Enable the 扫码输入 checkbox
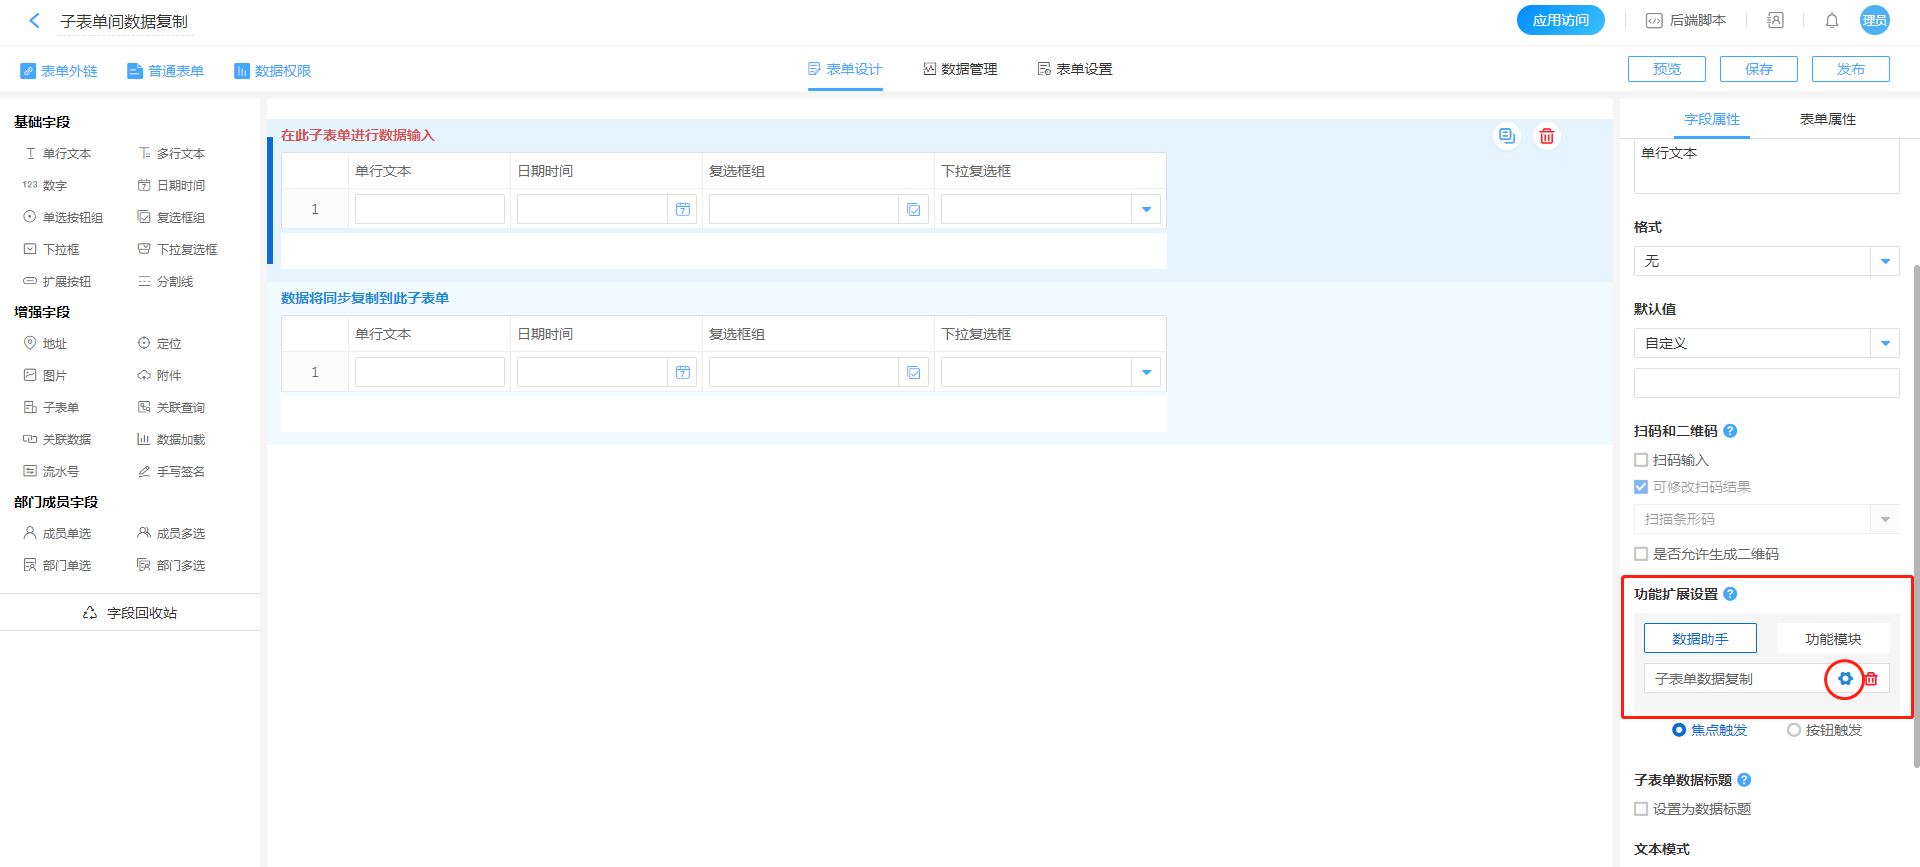This screenshot has height=867, width=1920. click(1641, 460)
